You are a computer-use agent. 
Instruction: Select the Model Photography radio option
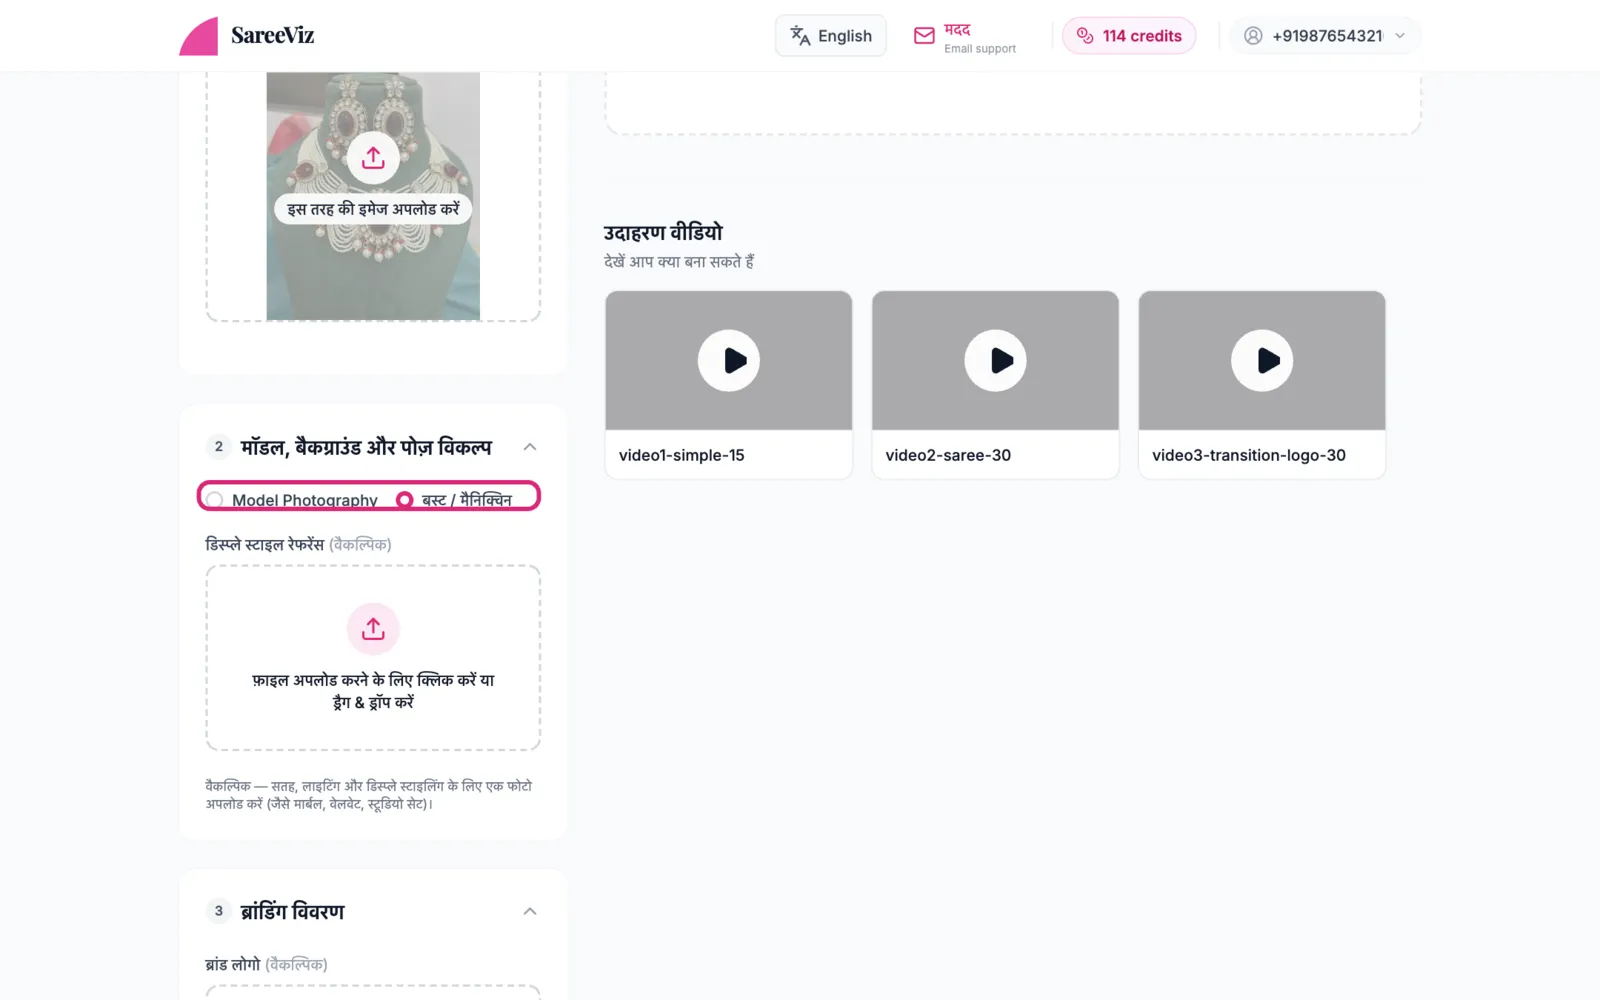(x=215, y=500)
